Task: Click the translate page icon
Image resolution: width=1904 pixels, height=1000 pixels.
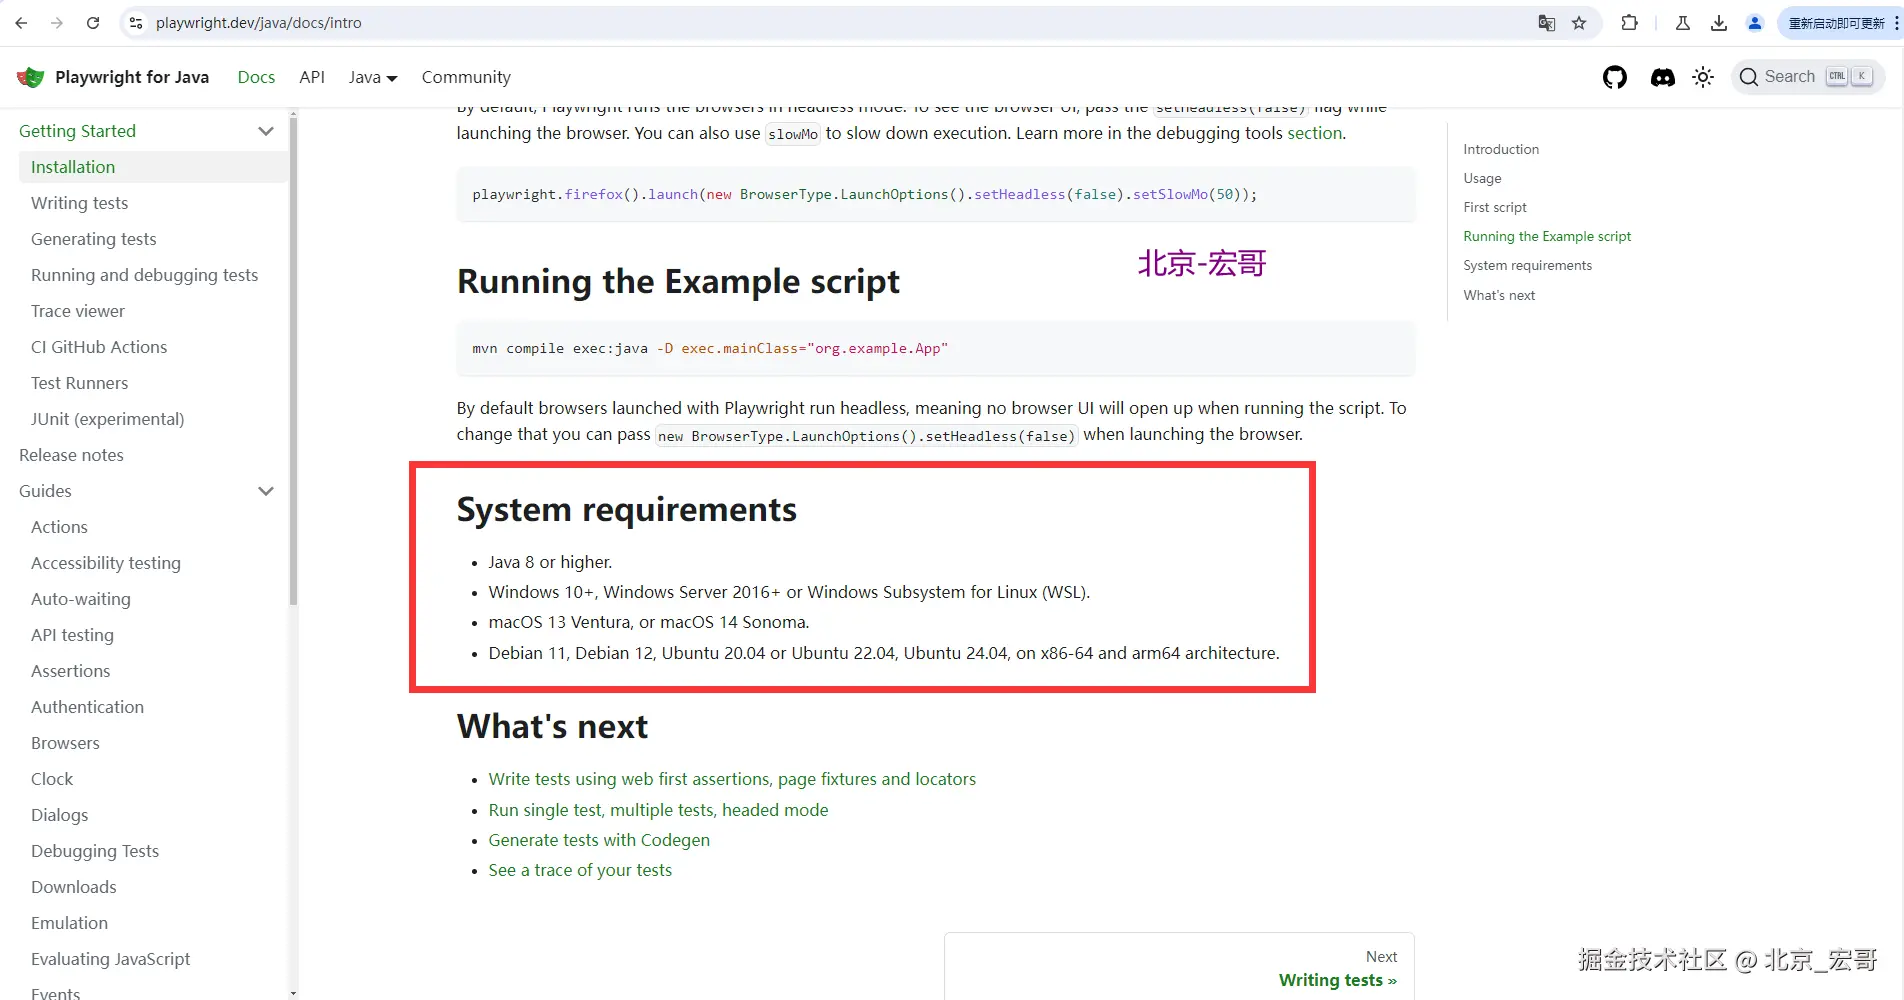Action: [x=1546, y=23]
